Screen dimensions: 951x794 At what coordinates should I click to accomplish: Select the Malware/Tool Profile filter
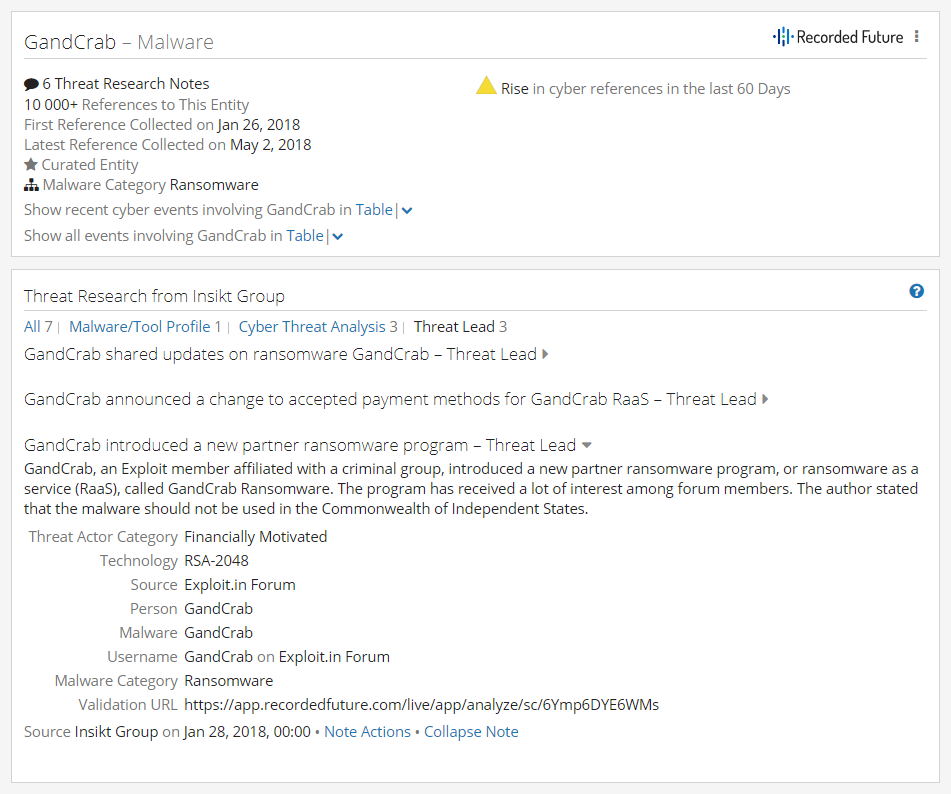pyautogui.click(x=146, y=326)
